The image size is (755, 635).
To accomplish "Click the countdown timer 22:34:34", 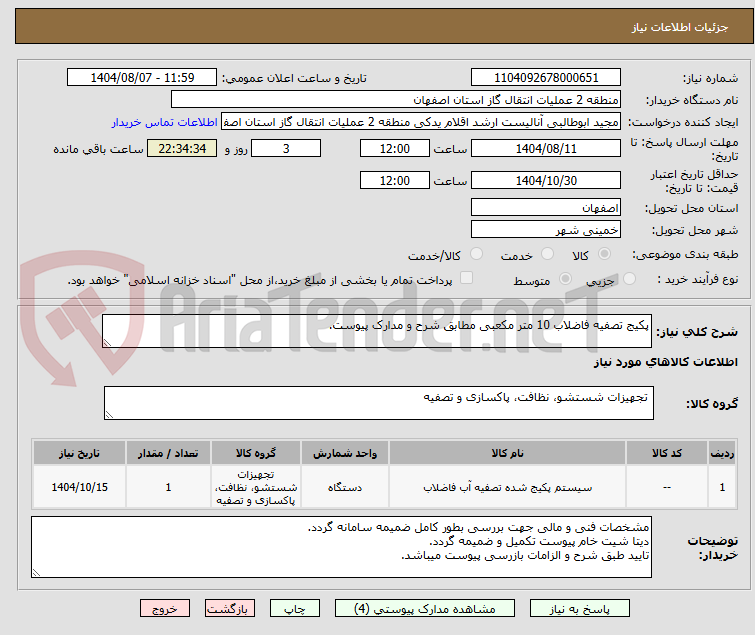I will pos(182,148).
